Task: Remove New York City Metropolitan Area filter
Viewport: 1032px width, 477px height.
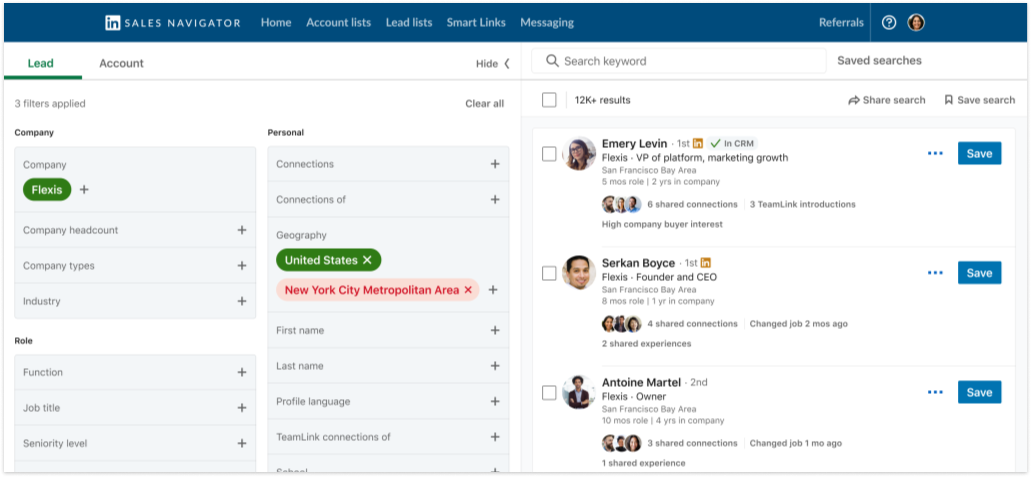Action: (x=468, y=289)
